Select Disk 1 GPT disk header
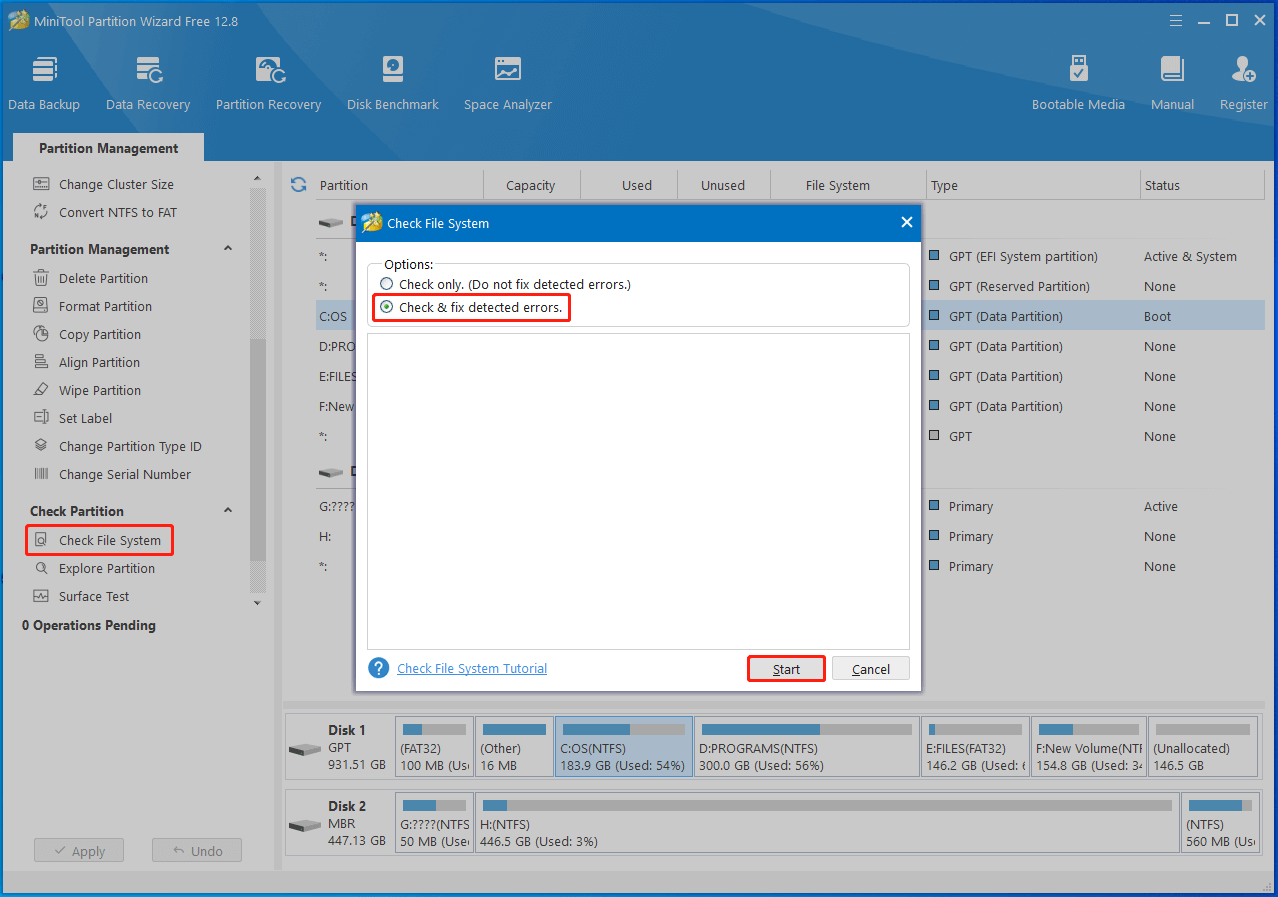The height and width of the screenshot is (897, 1278). click(339, 746)
